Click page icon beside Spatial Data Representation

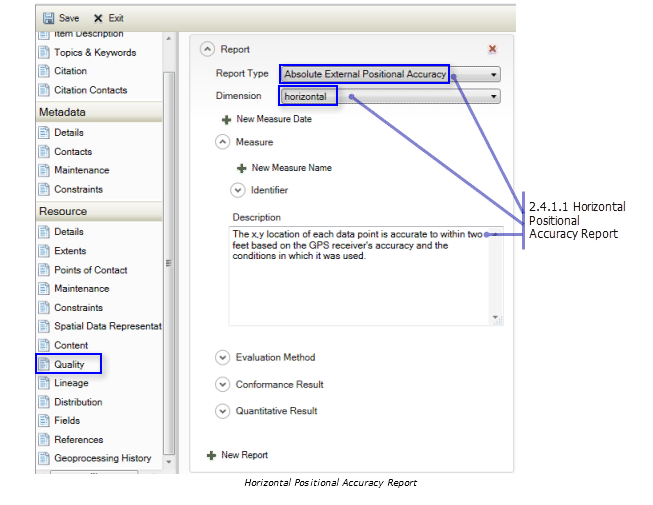44,326
